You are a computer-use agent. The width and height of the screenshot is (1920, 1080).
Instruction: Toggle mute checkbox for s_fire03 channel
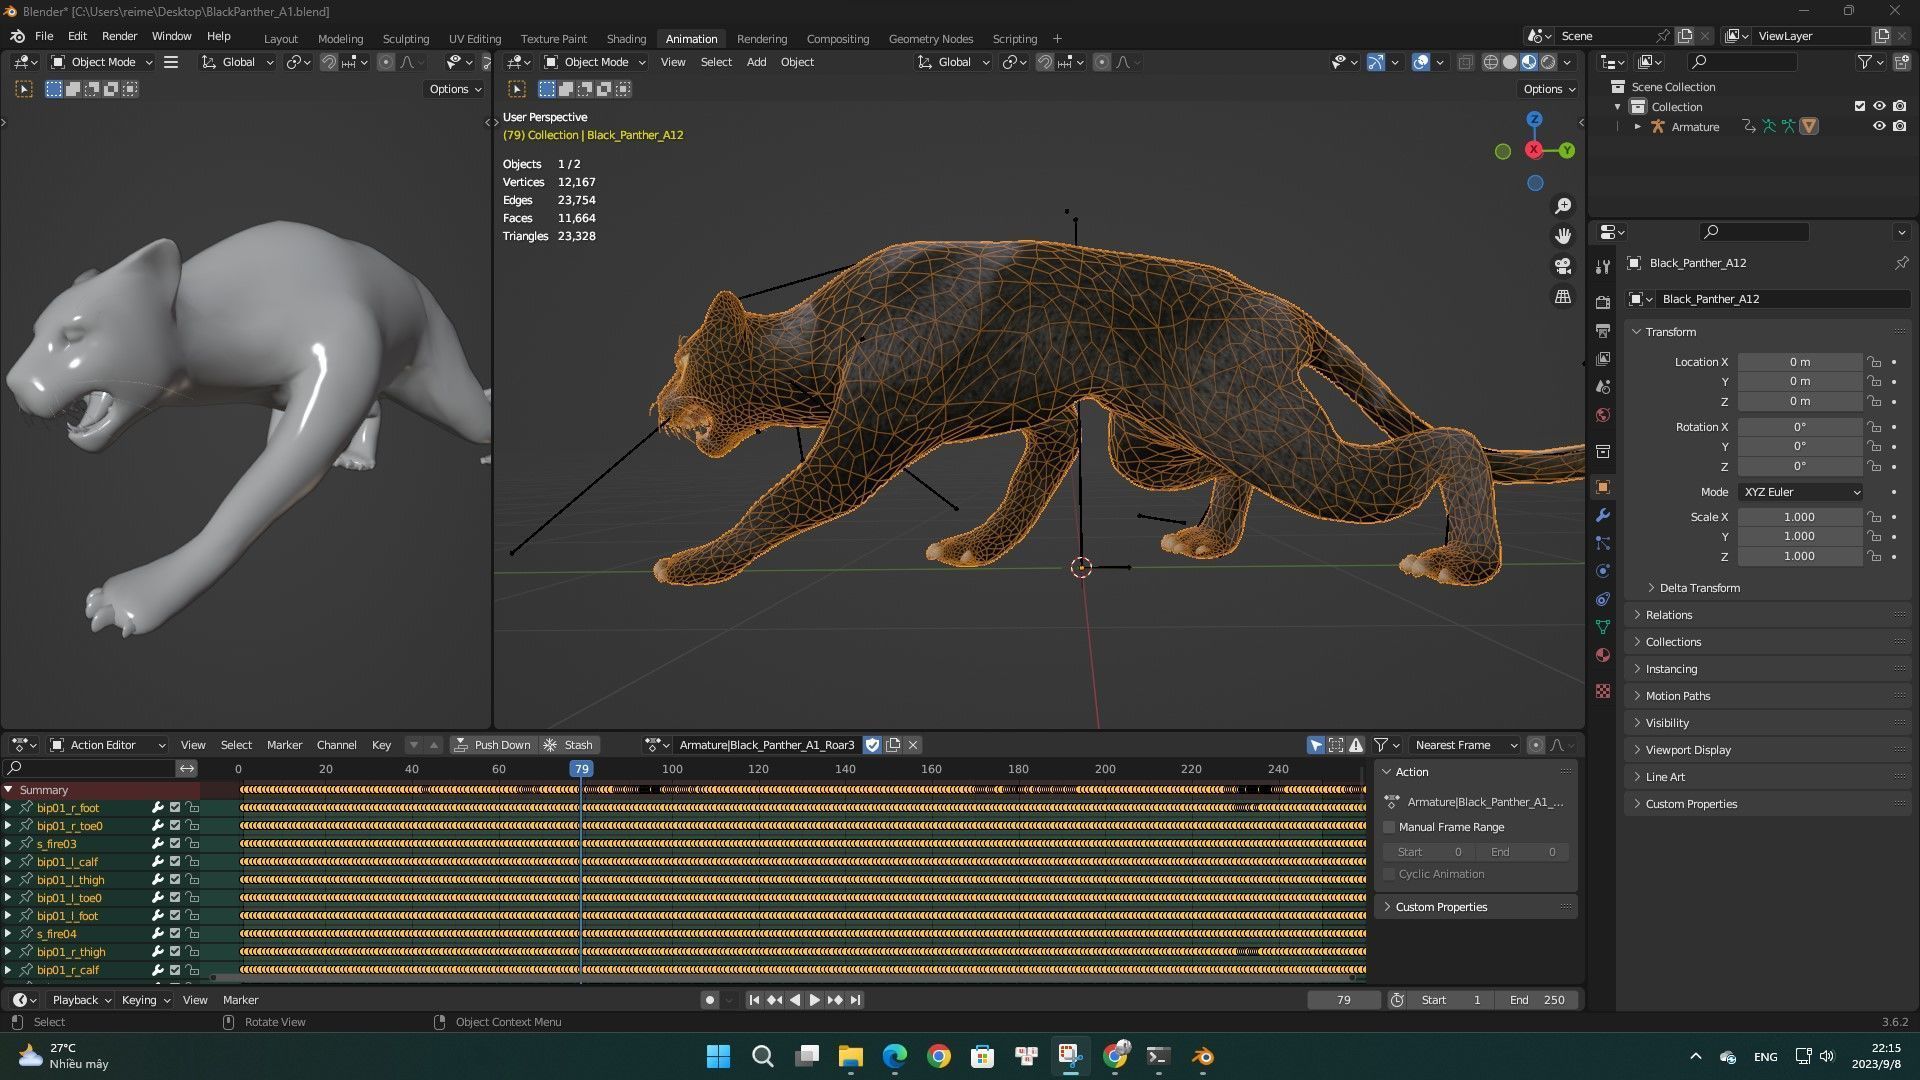[175, 844]
